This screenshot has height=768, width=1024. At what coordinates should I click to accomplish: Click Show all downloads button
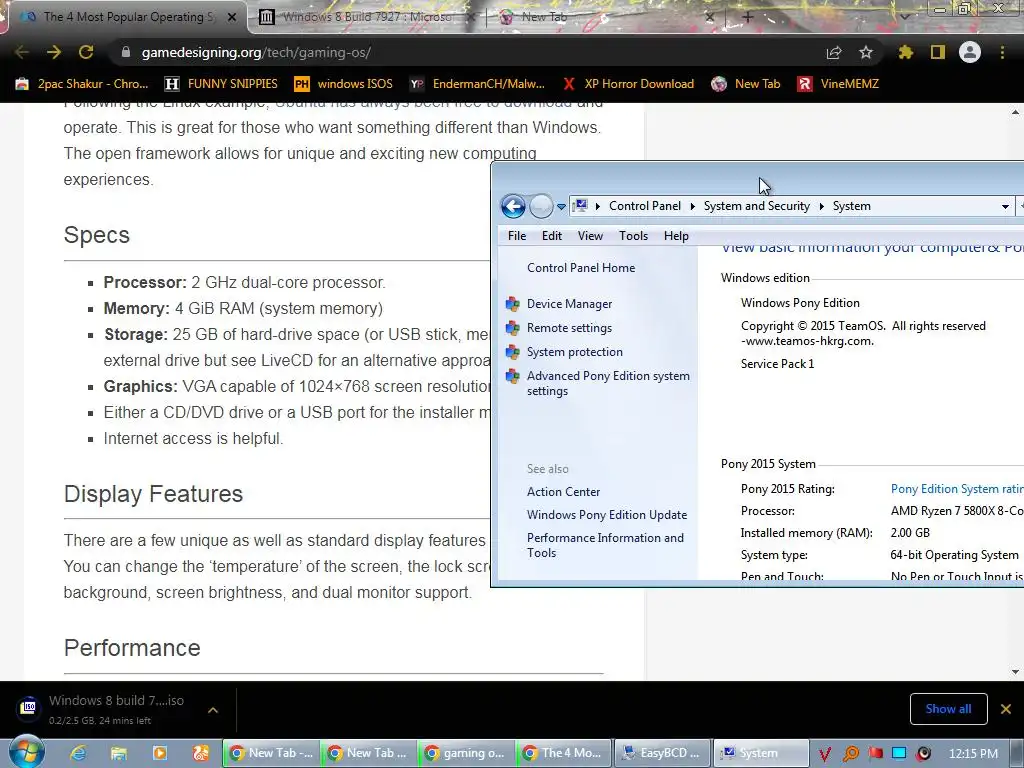[x=948, y=709]
